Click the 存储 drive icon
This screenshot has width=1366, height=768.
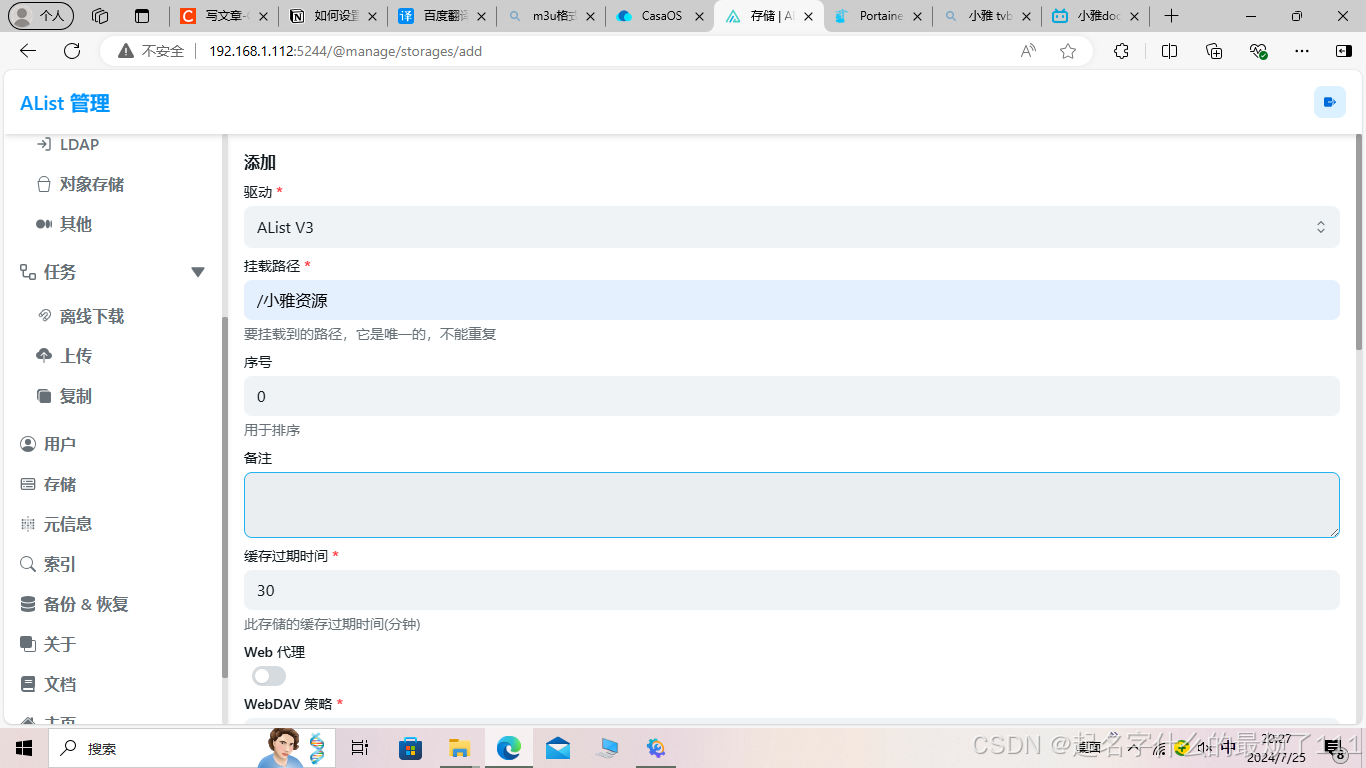click(x=28, y=484)
